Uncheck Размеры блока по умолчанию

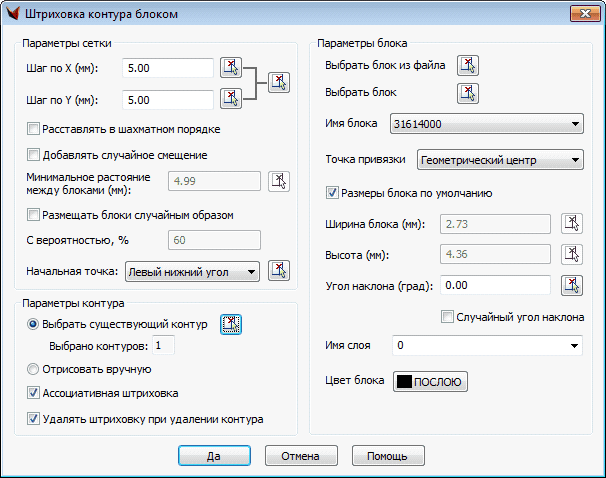(333, 193)
